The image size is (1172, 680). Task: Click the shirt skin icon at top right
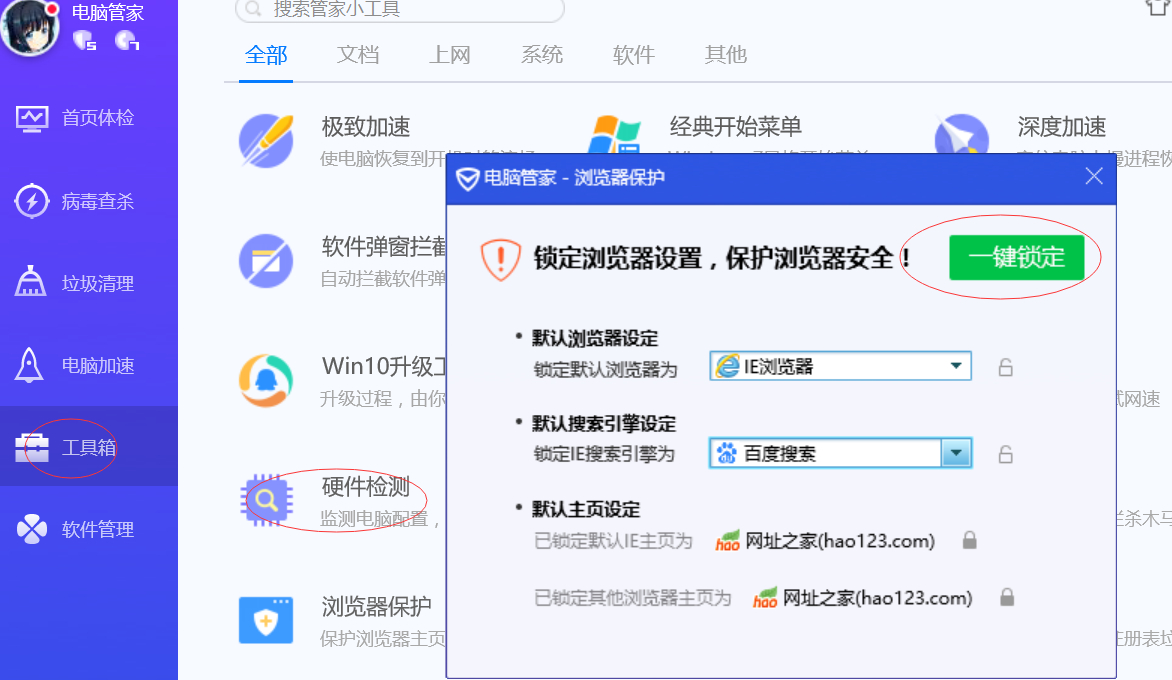coord(1158,7)
